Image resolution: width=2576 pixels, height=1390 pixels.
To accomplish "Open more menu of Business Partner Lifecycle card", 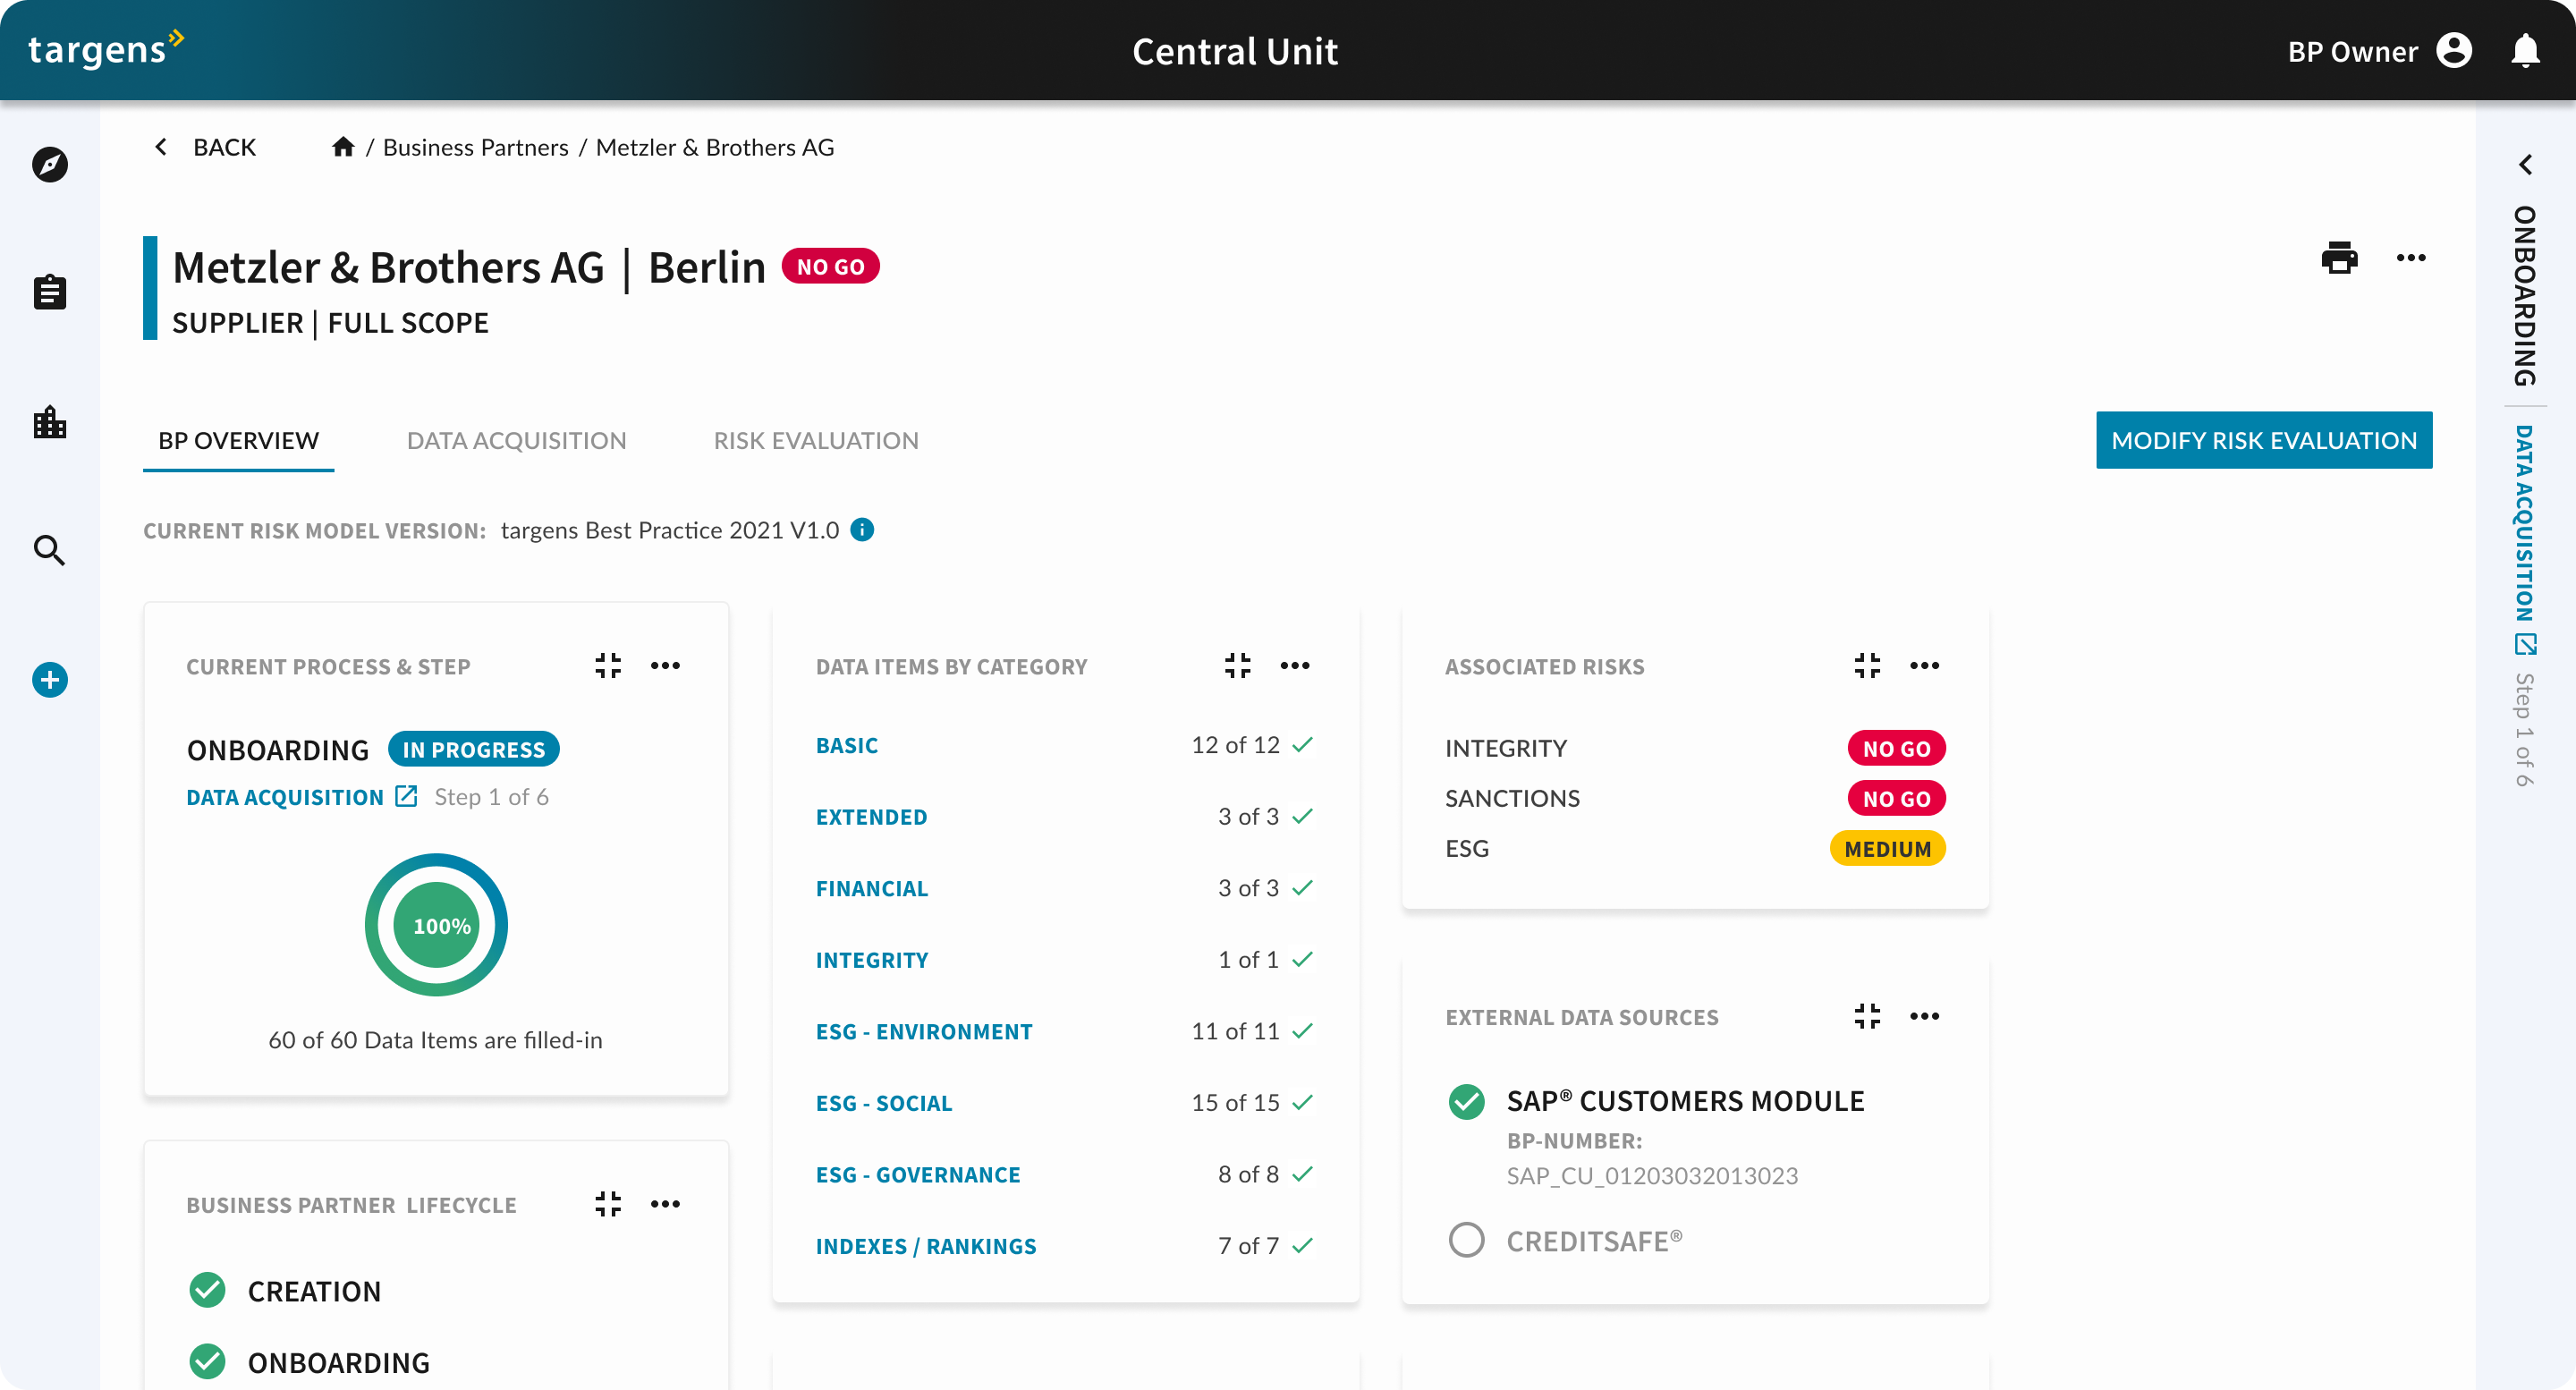I will tap(665, 1204).
